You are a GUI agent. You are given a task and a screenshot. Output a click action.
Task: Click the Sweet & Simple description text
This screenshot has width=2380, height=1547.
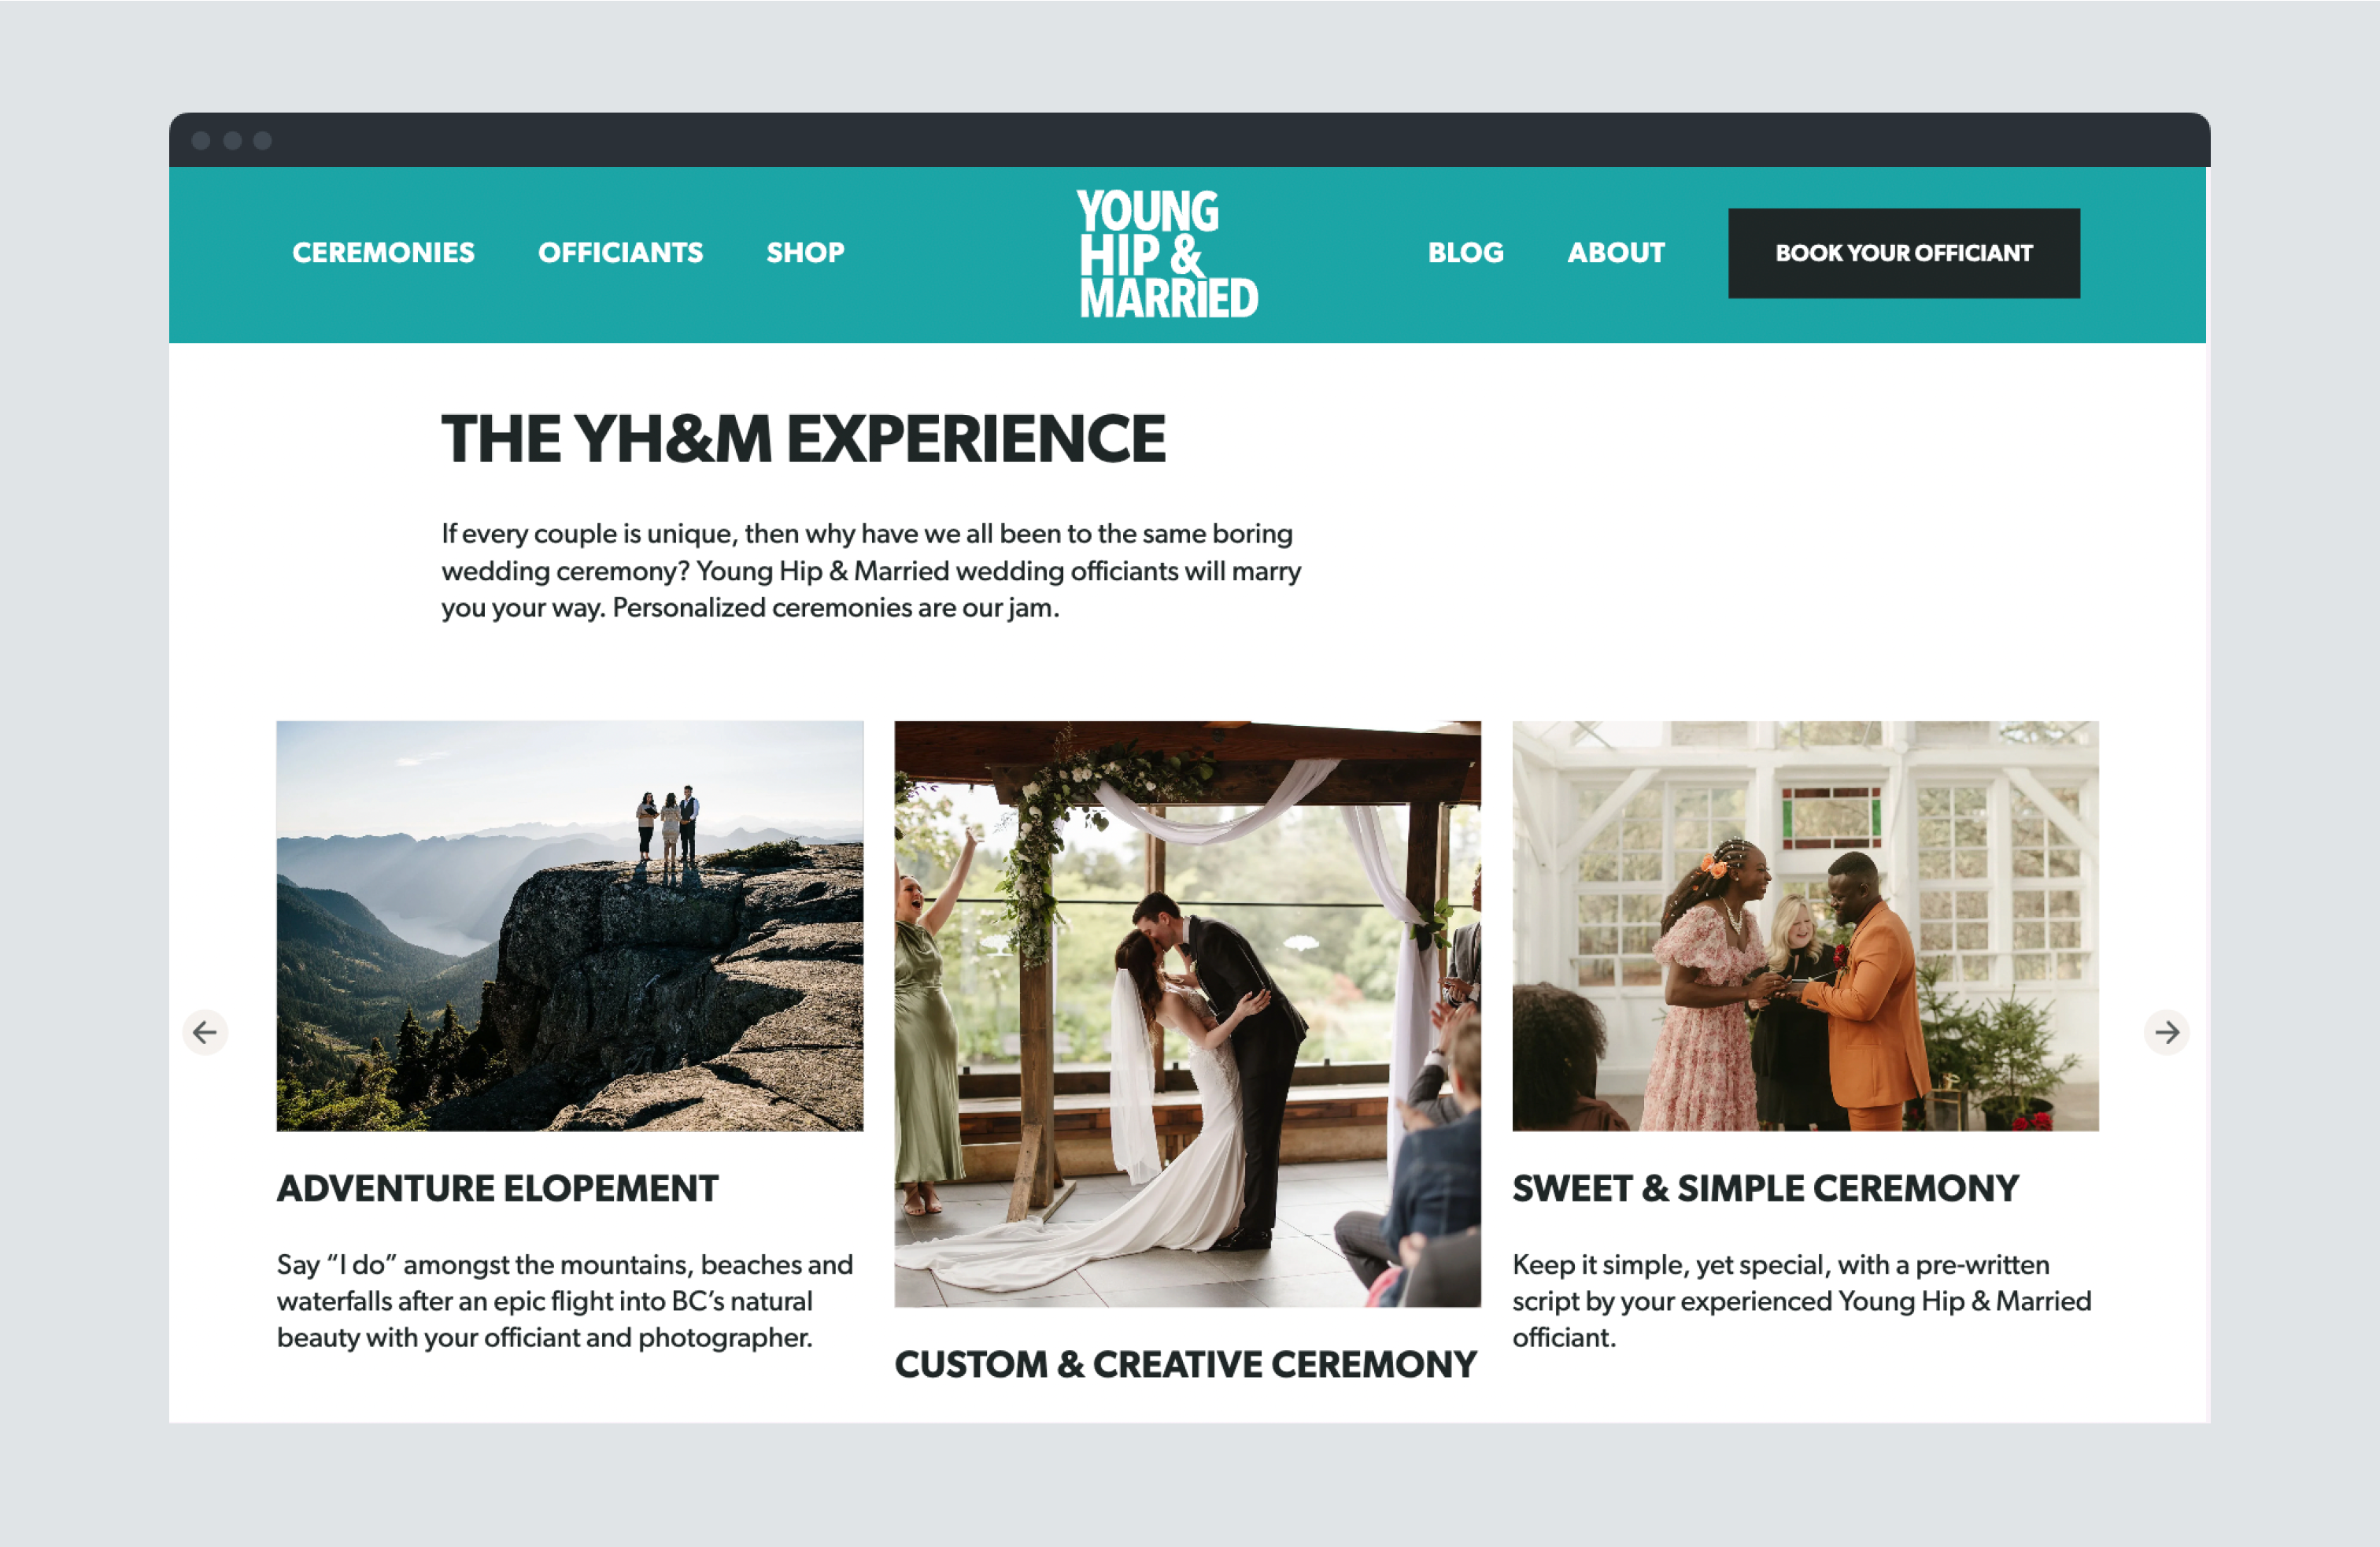click(x=1802, y=1301)
